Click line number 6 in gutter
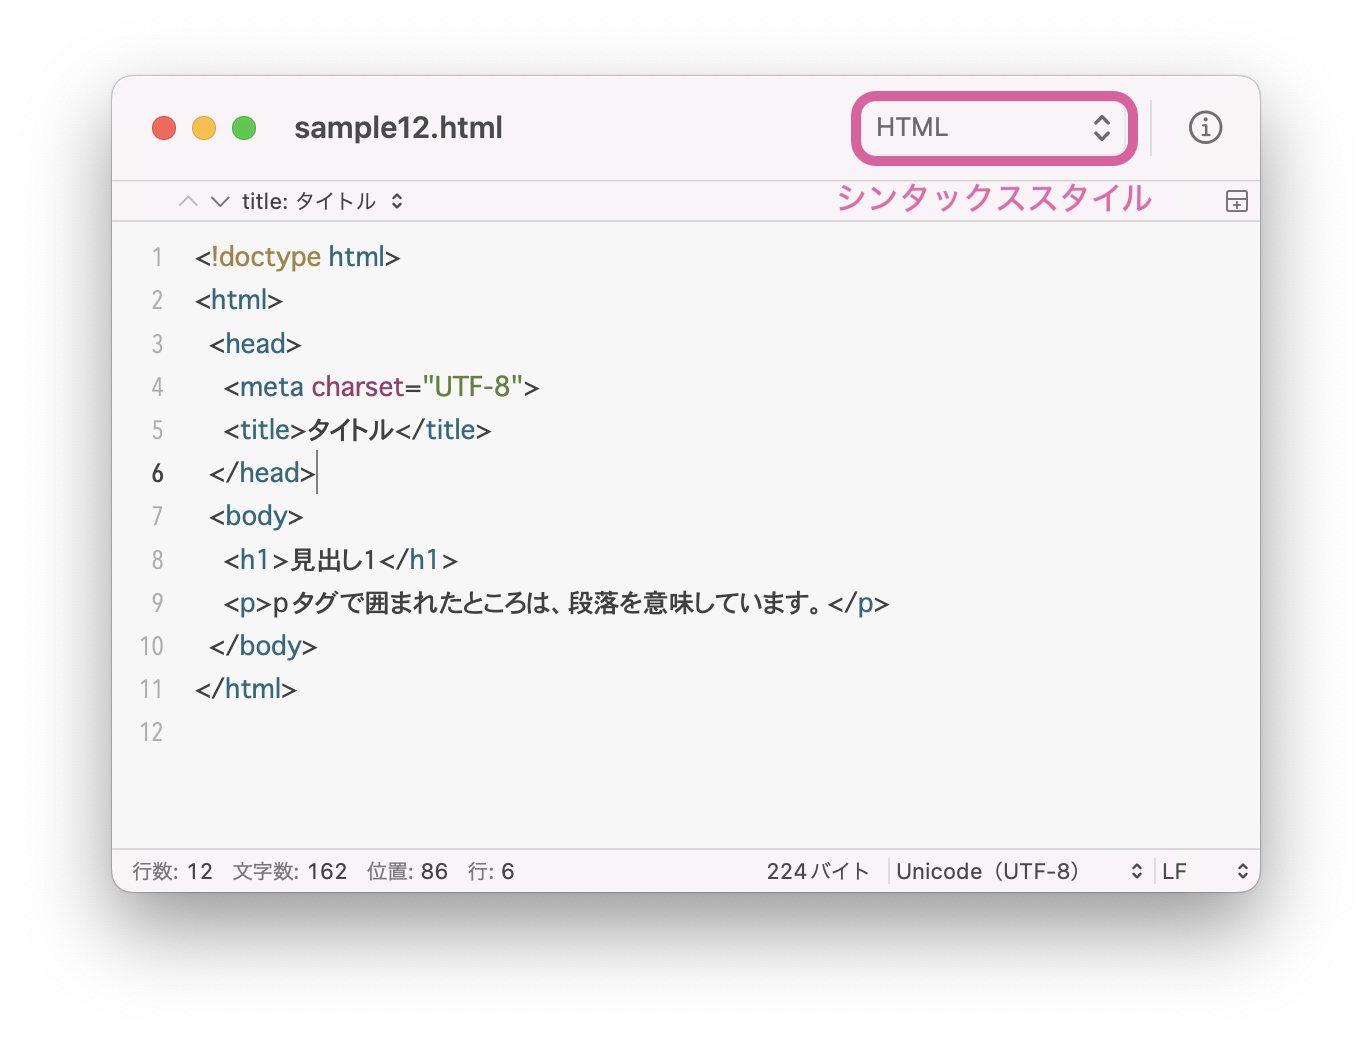The width and height of the screenshot is (1372, 1040). (157, 473)
